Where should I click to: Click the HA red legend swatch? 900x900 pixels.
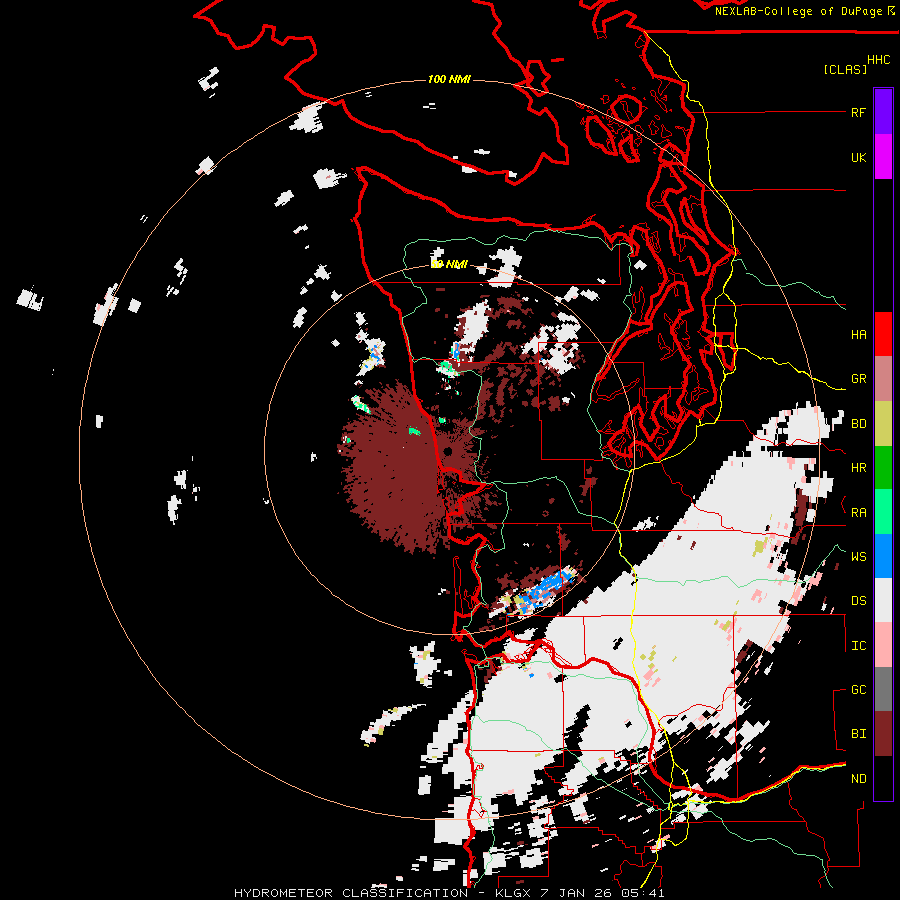[883, 334]
